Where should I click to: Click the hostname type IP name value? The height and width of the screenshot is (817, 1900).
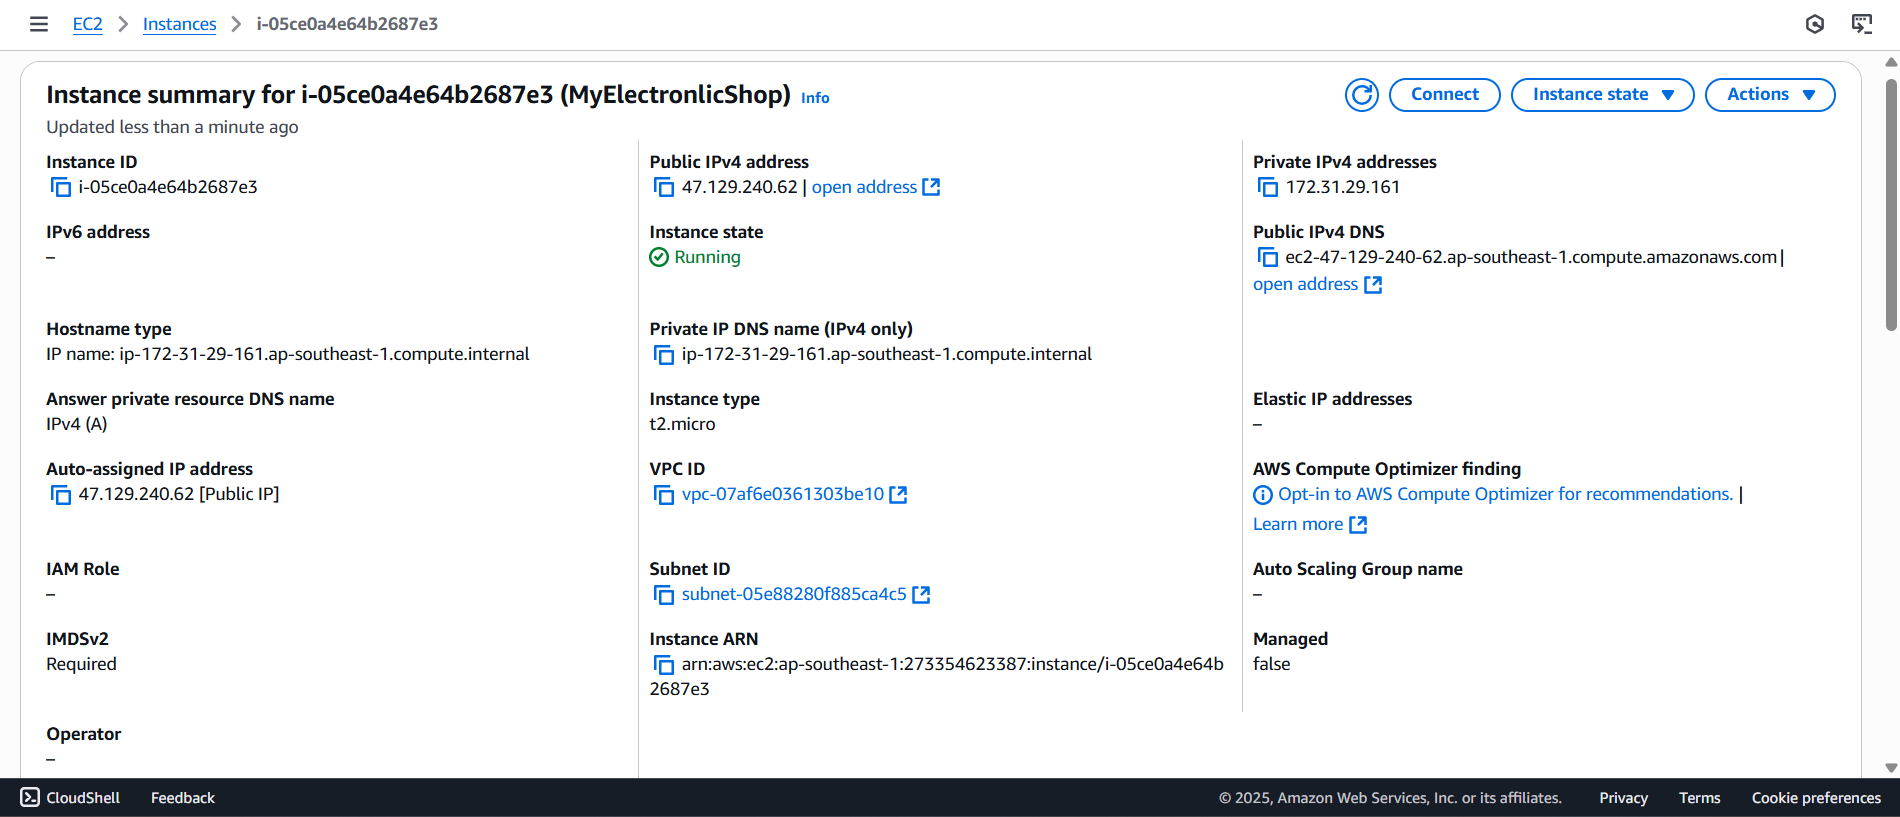click(x=288, y=354)
